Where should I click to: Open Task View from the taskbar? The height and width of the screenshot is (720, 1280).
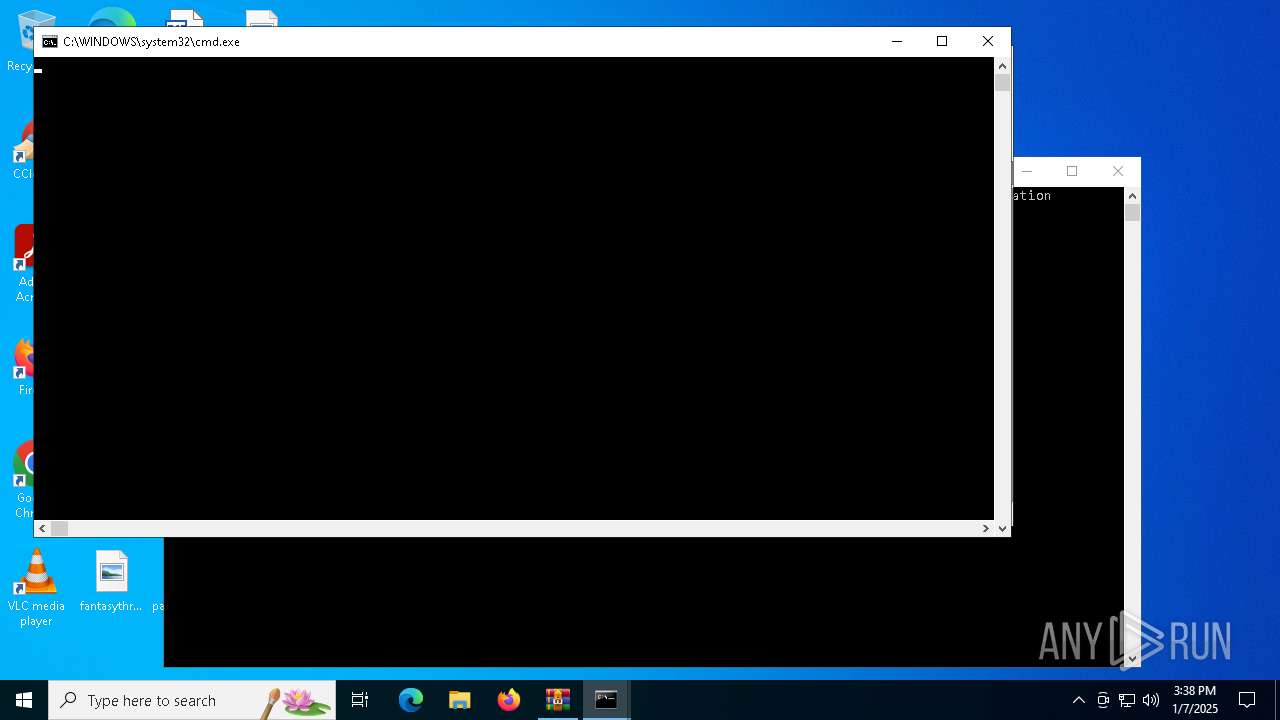360,700
